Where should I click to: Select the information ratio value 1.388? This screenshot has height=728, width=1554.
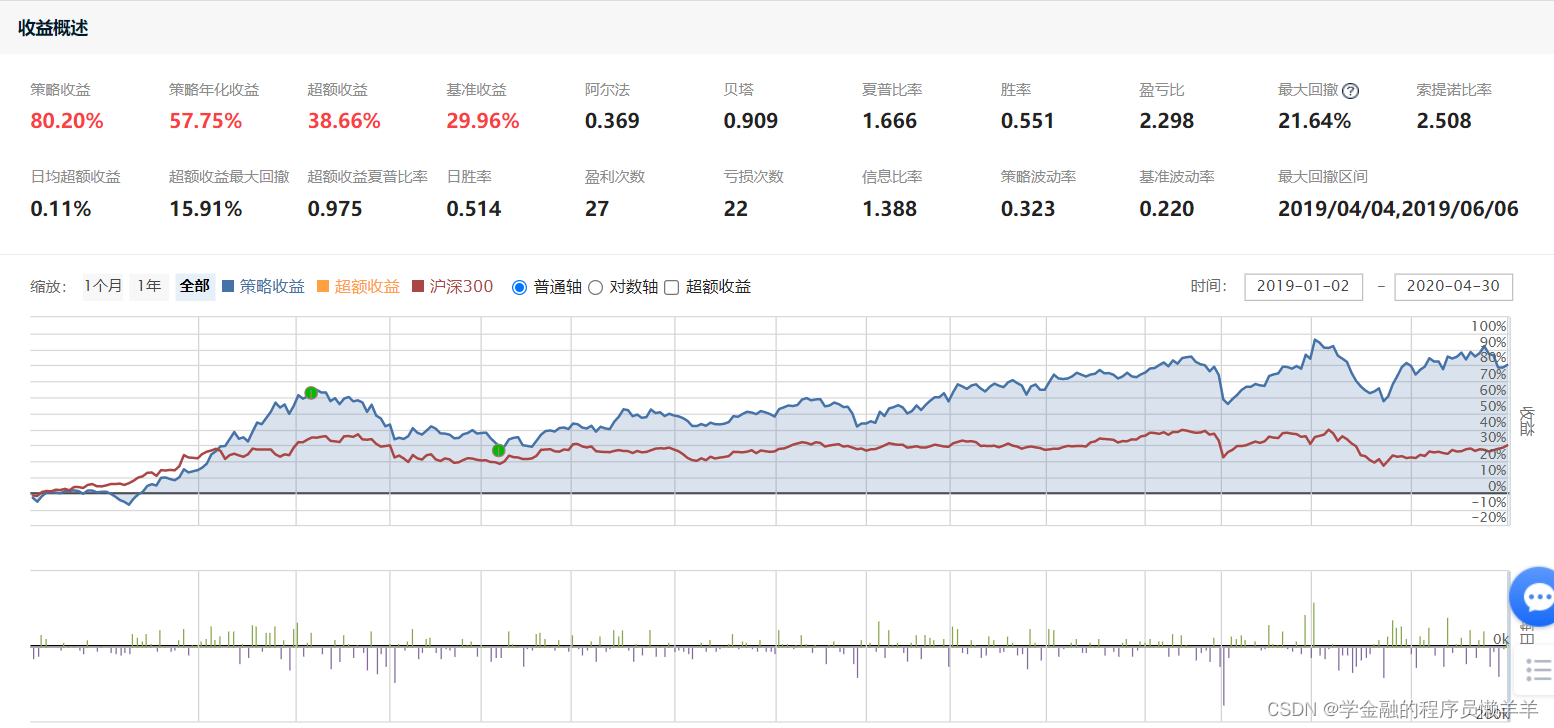click(x=890, y=209)
